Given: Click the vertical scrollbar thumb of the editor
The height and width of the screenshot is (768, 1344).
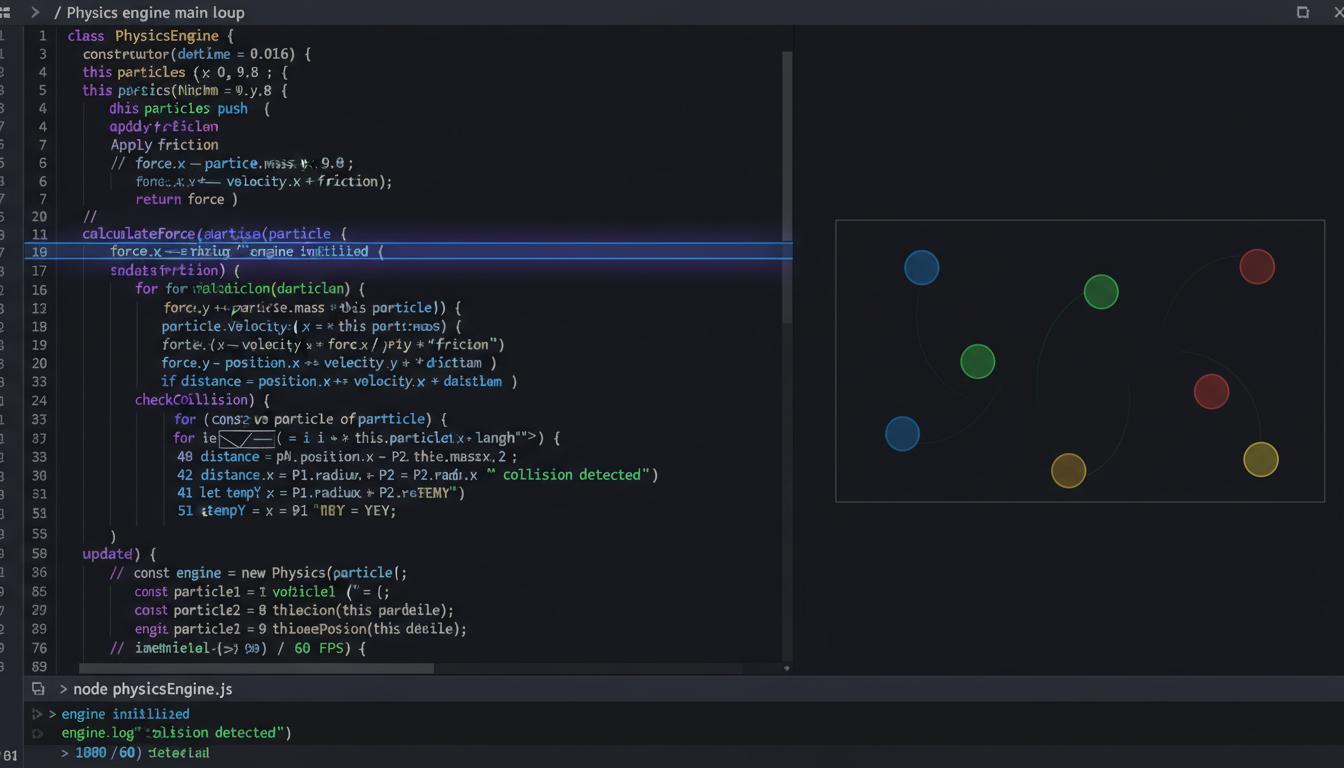Looking at the screenshot, I should click(787, 185).
